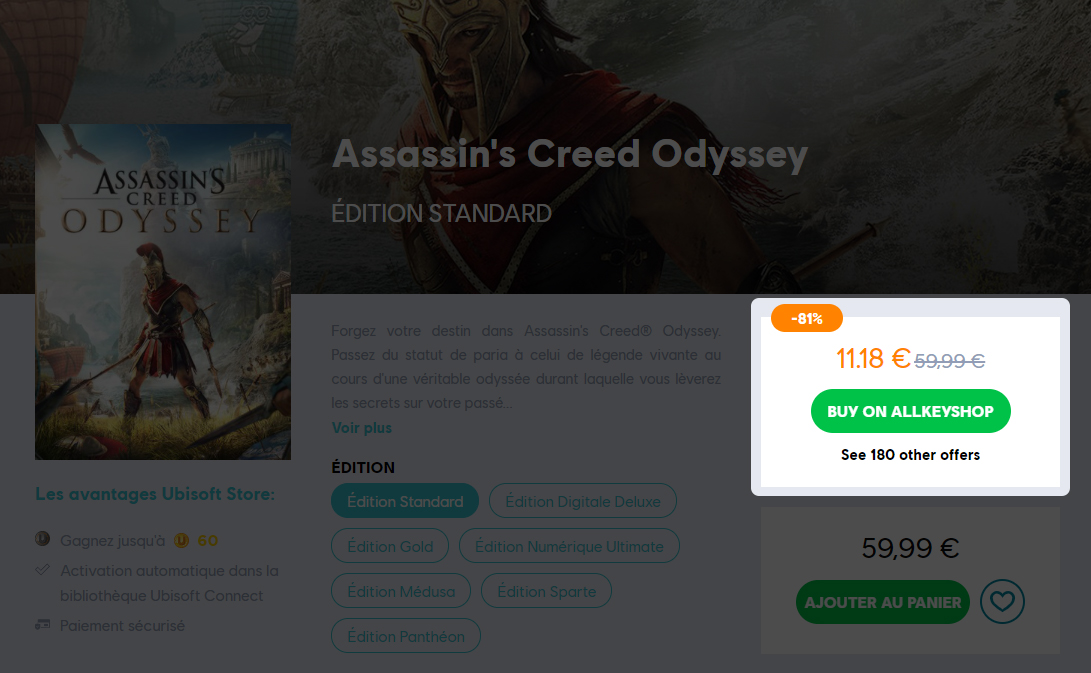The width and height of the screenshot is (1091, 673).
Task: Add the game to wishlist with heart icon
Action: coord(1002,601)
